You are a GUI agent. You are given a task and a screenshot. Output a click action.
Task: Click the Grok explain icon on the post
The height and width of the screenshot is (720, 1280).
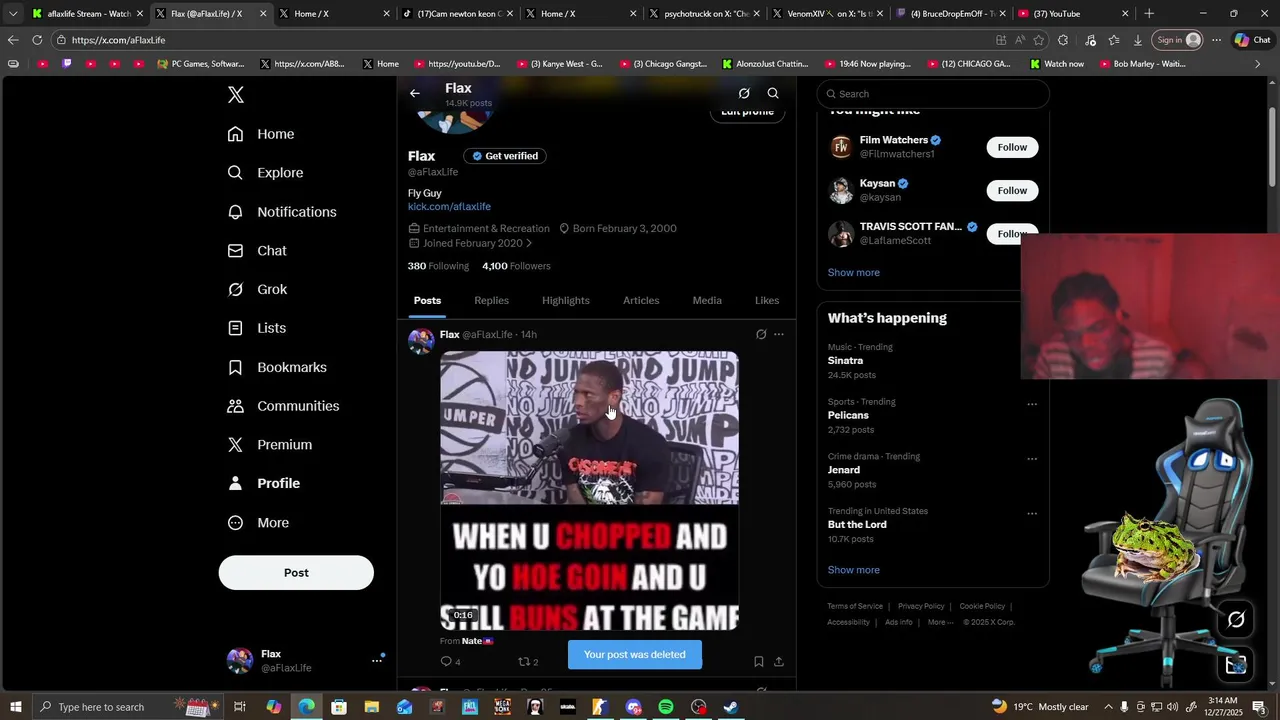tap(761, 335)
